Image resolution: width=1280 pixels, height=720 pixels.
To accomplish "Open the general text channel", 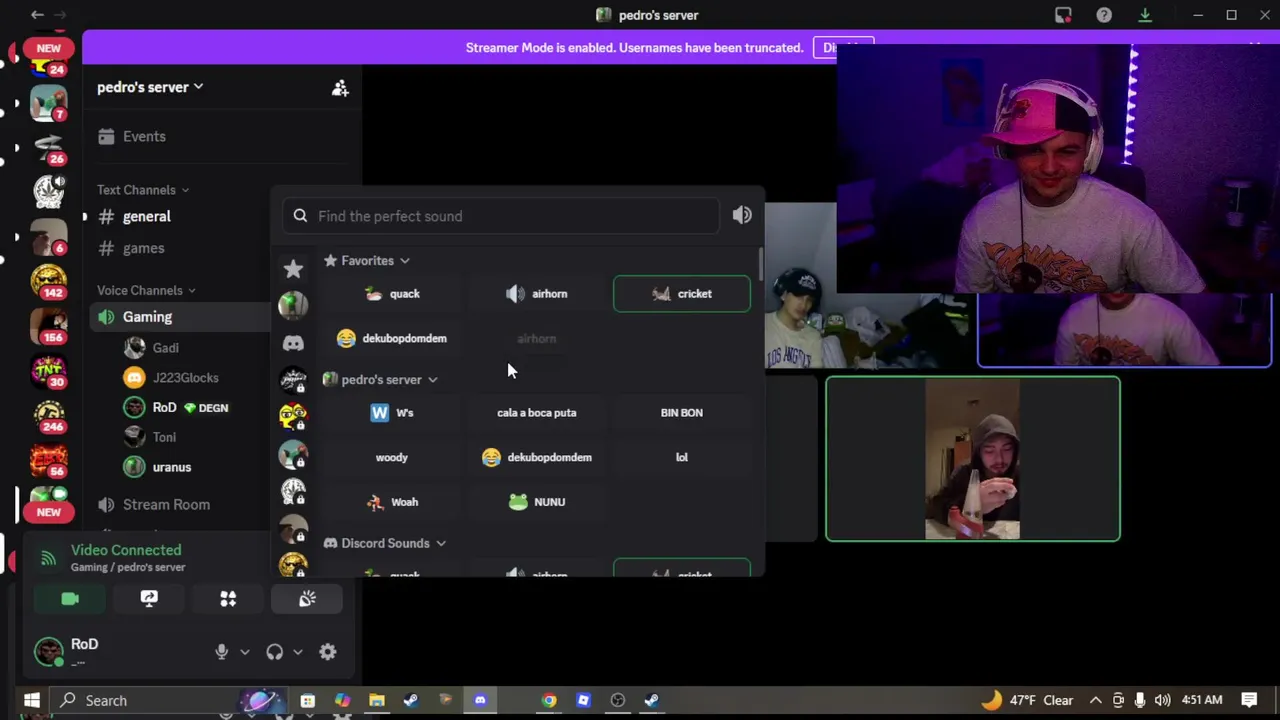I will point(146,216).
